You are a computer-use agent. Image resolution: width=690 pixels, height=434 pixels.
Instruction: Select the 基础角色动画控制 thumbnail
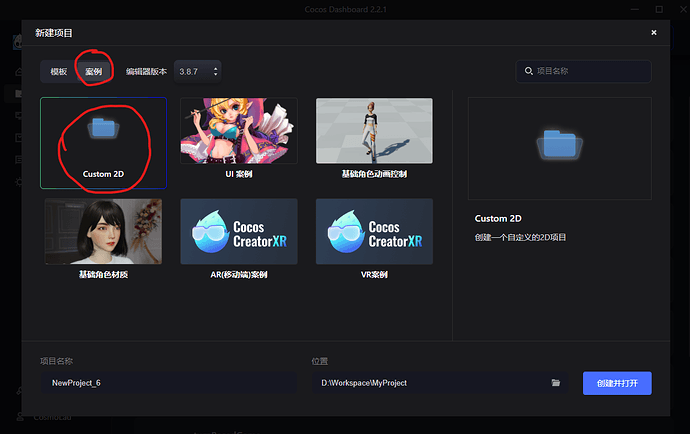click(x=374, y=131)
